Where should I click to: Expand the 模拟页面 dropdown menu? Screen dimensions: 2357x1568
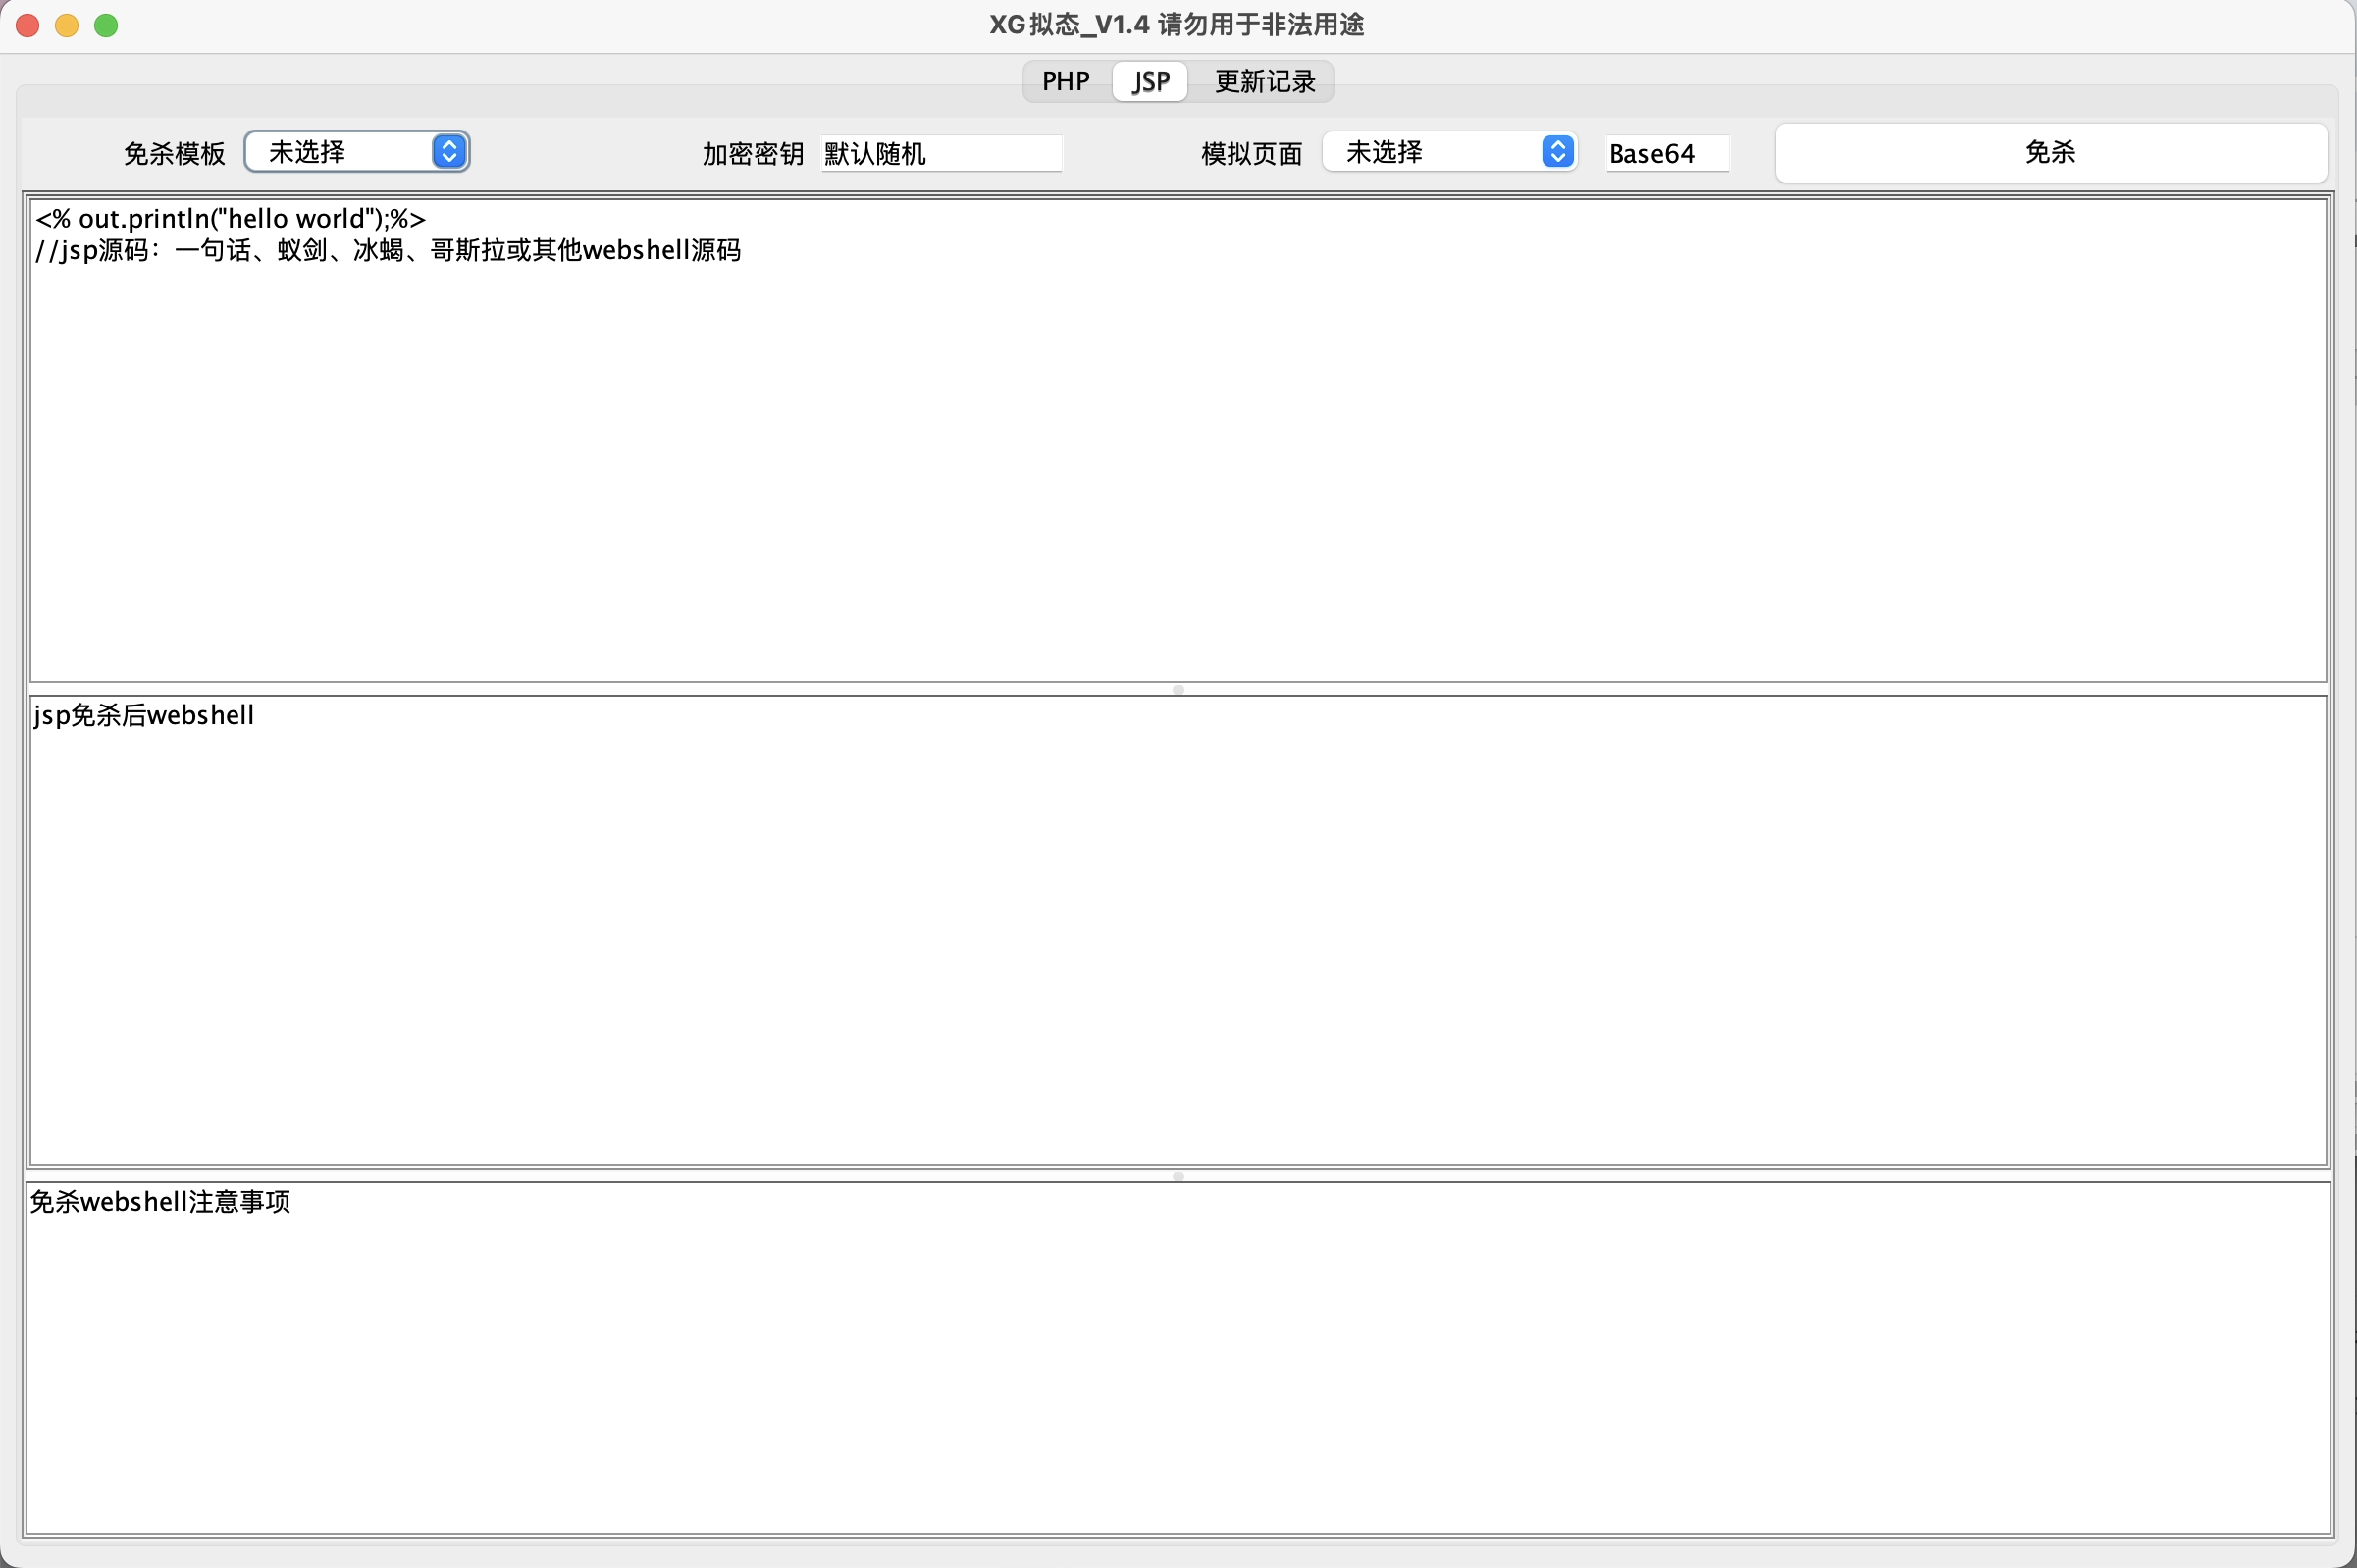[x=1430, y=152]
